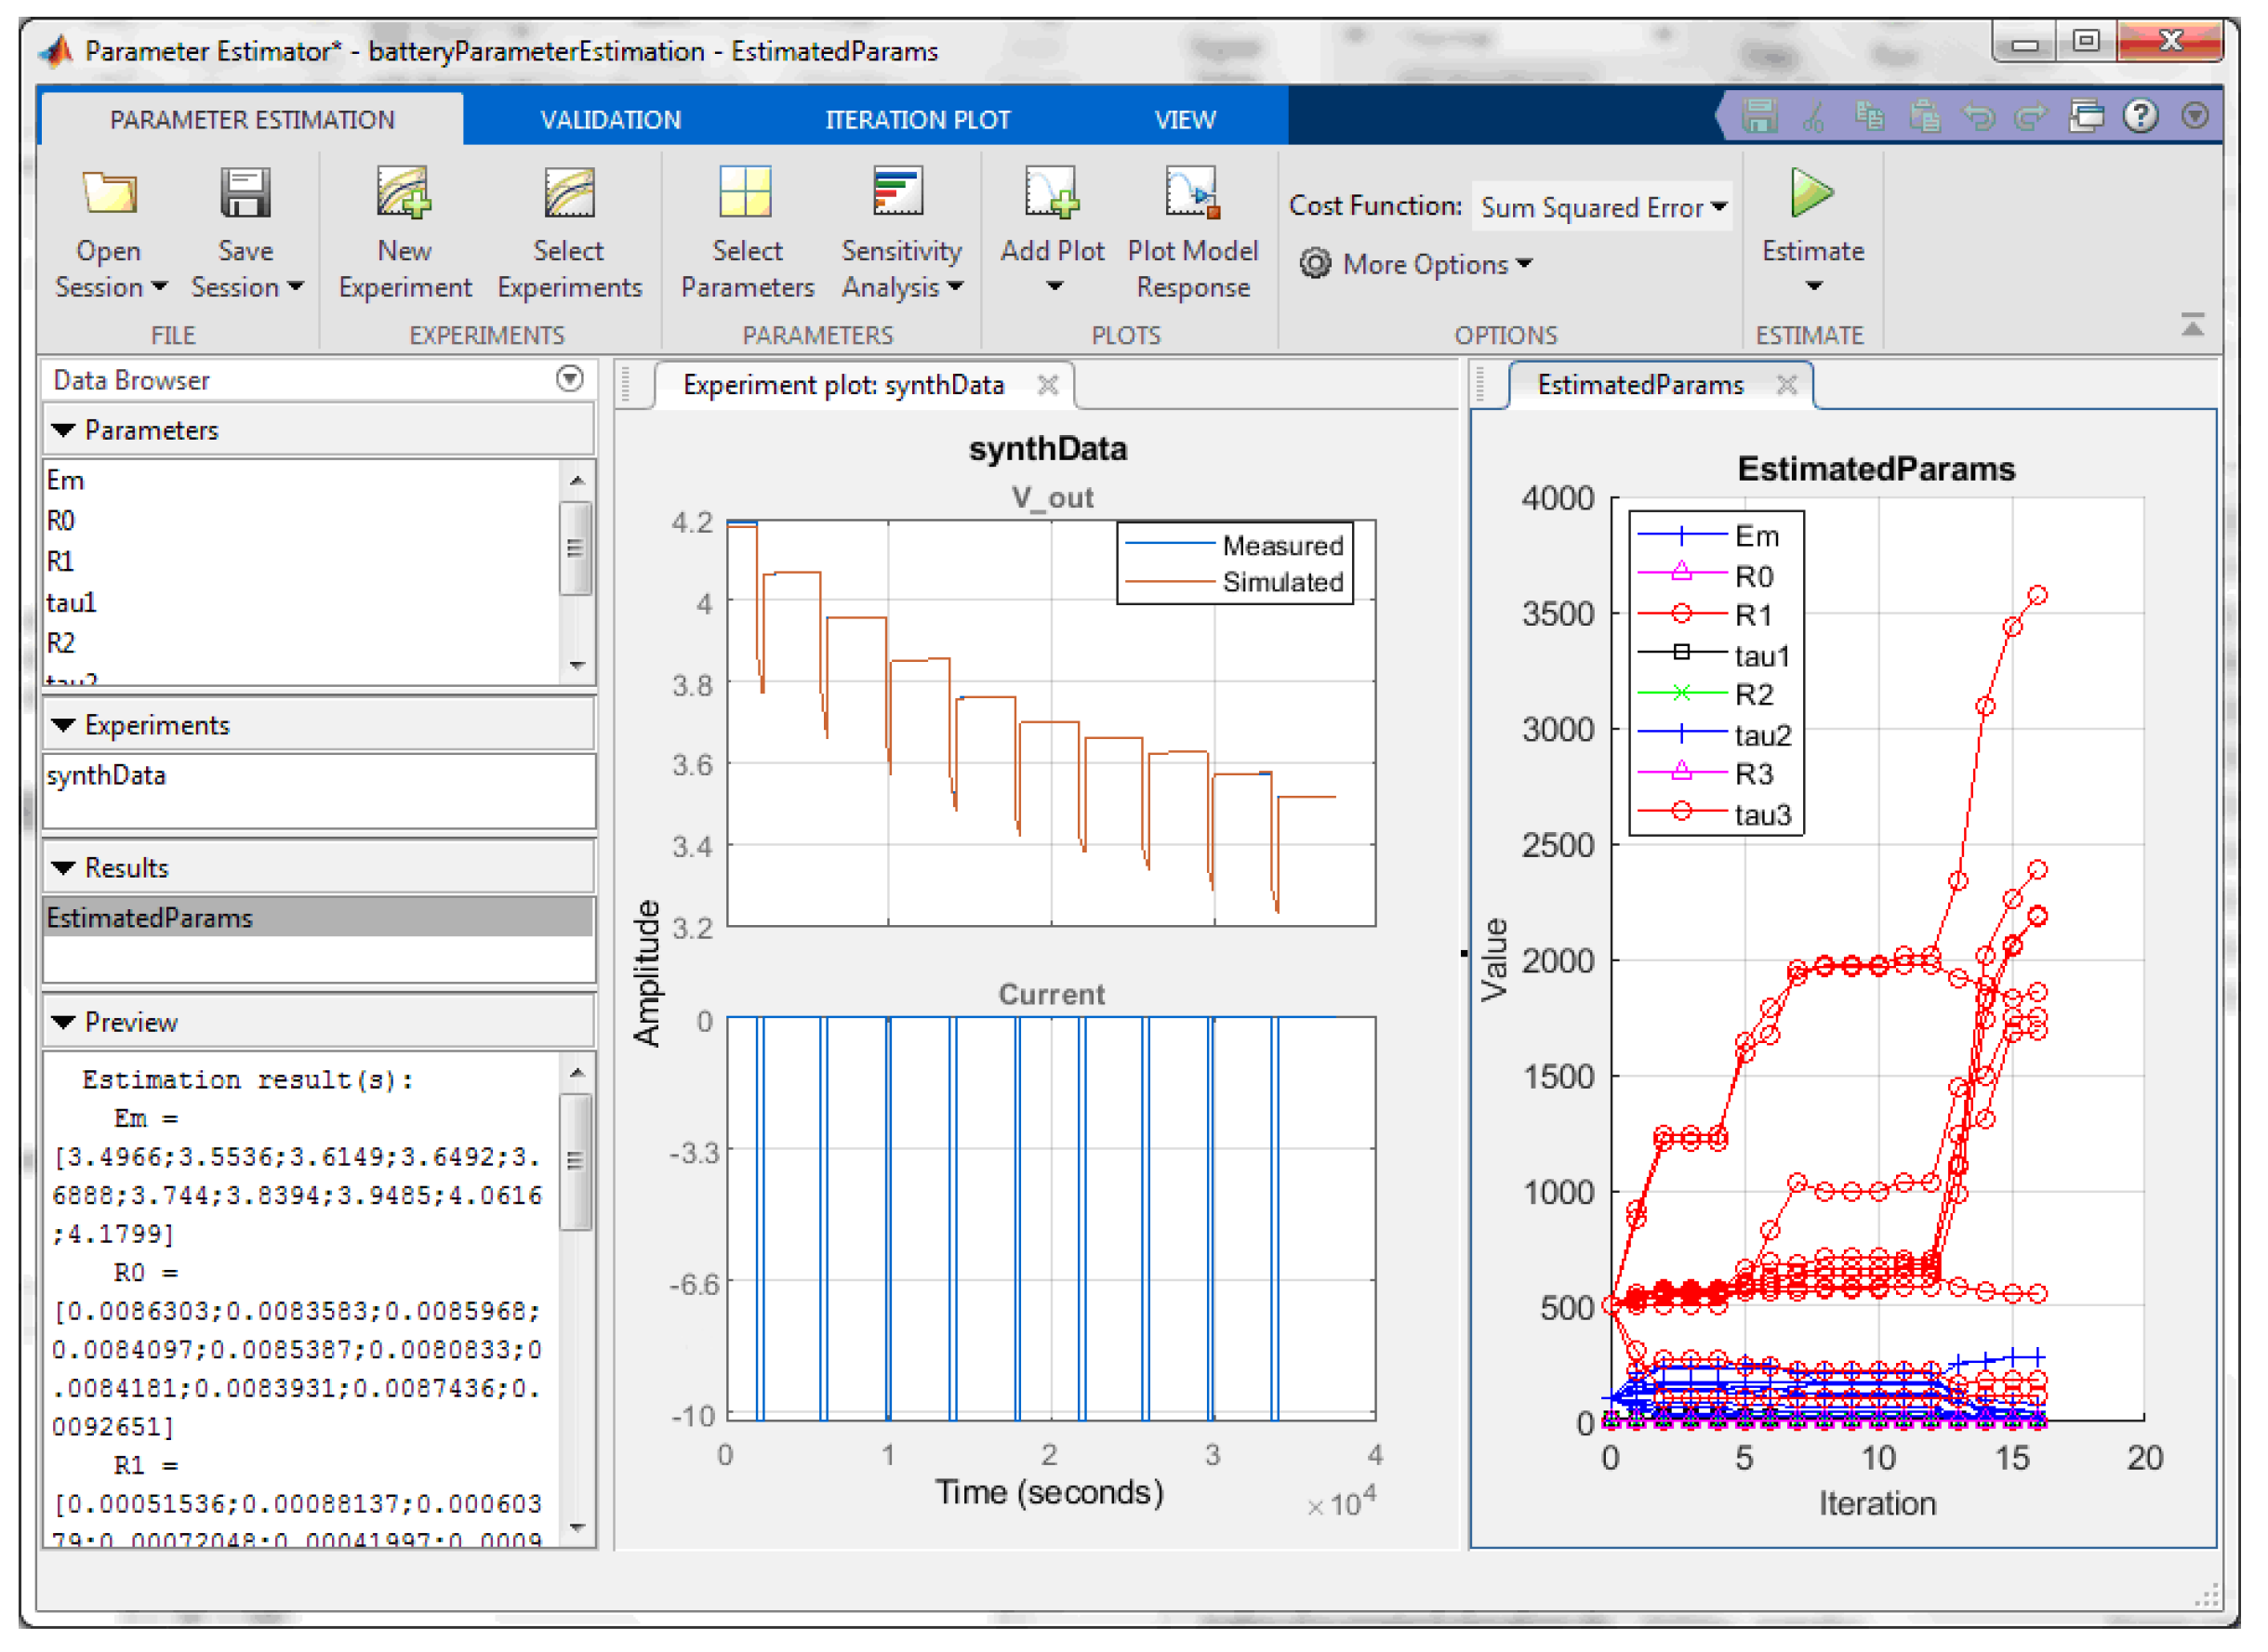Click the Save Session floppy icon
This screenshot has width=2268, height=1652.
click(x=245, y=193)
